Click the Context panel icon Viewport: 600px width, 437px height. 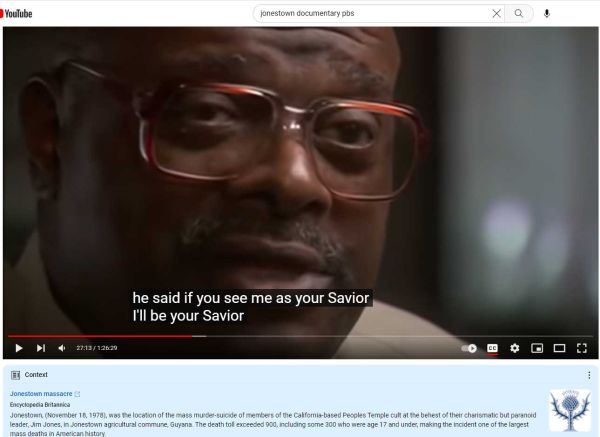point(15,375)
